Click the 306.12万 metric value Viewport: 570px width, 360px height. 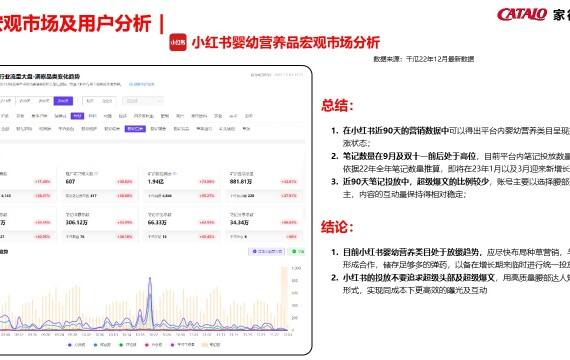point(76,222)
